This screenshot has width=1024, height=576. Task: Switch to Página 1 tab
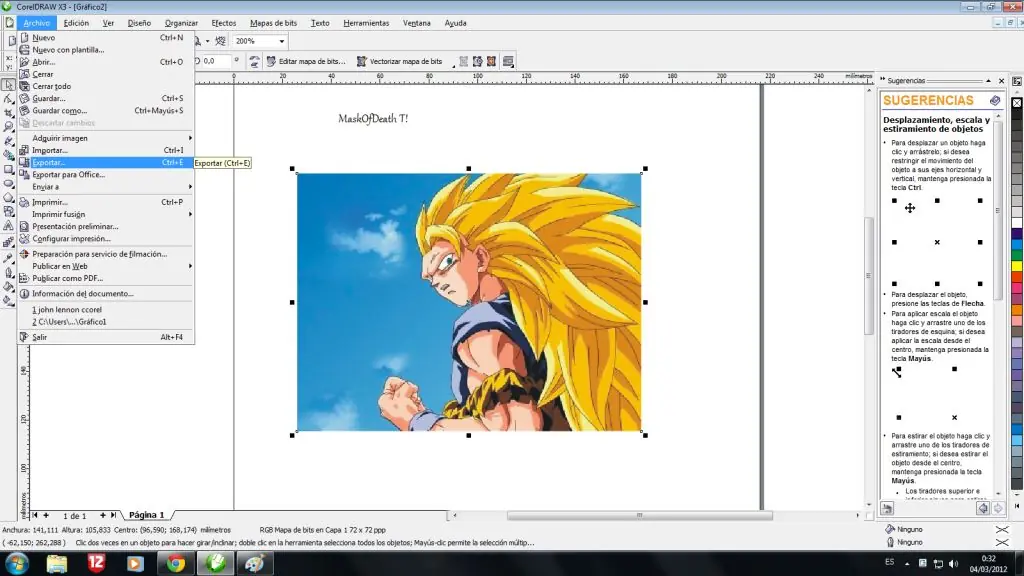[146, 514]
